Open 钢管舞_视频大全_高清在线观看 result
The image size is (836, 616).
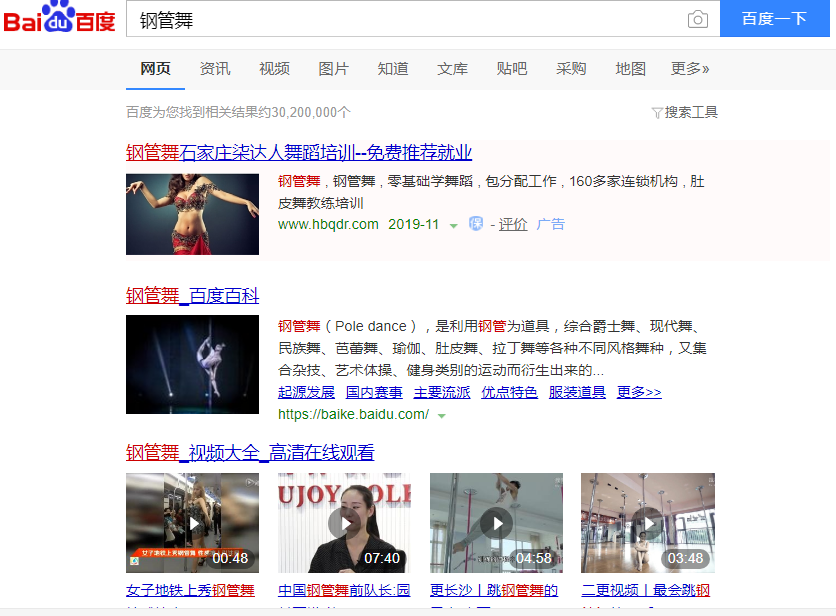250,452
